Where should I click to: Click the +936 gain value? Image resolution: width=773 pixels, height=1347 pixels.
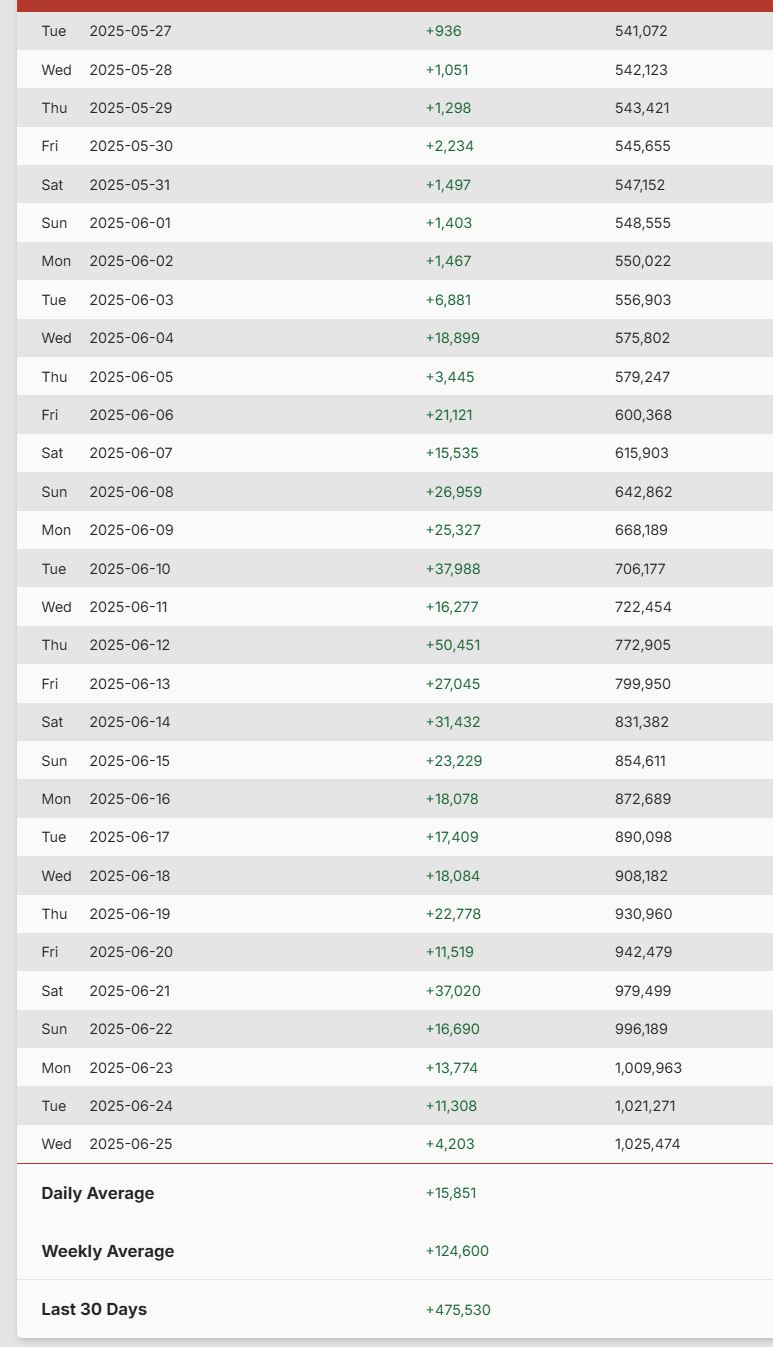tap(443, 31)
